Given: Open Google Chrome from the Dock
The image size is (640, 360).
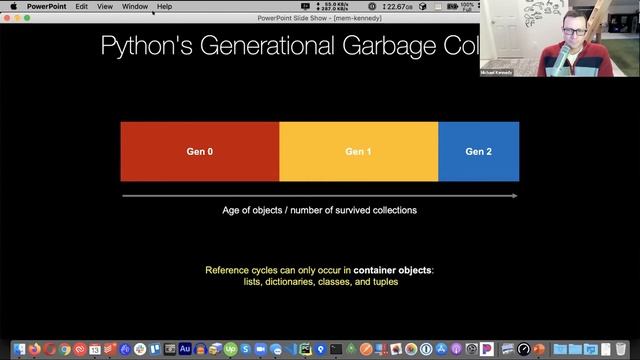Looking at the screenshot, I should [x=65, y=349].
